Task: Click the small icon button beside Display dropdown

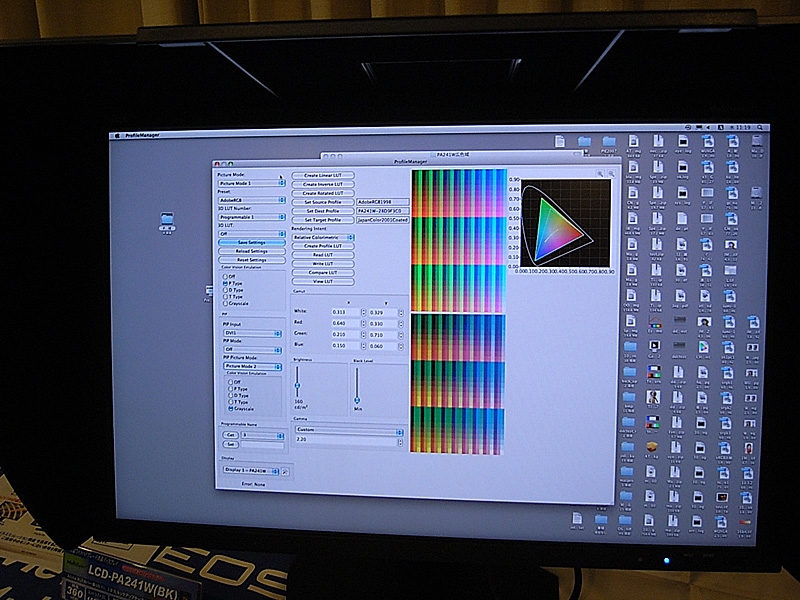Action: (x=285, y=469)
